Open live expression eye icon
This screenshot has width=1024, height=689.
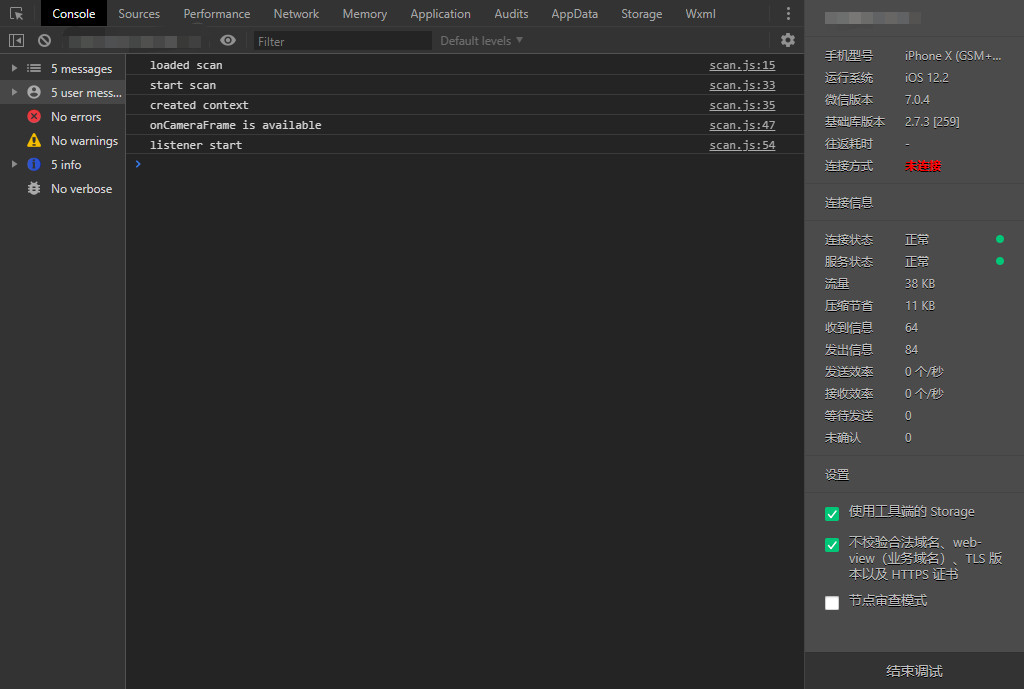[227, 40]
